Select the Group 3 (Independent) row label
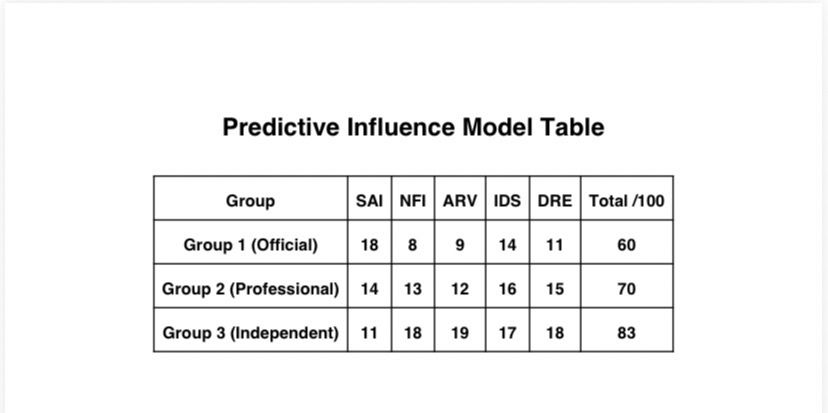Screen dimensions: 828x413 [x=250, y=333]
